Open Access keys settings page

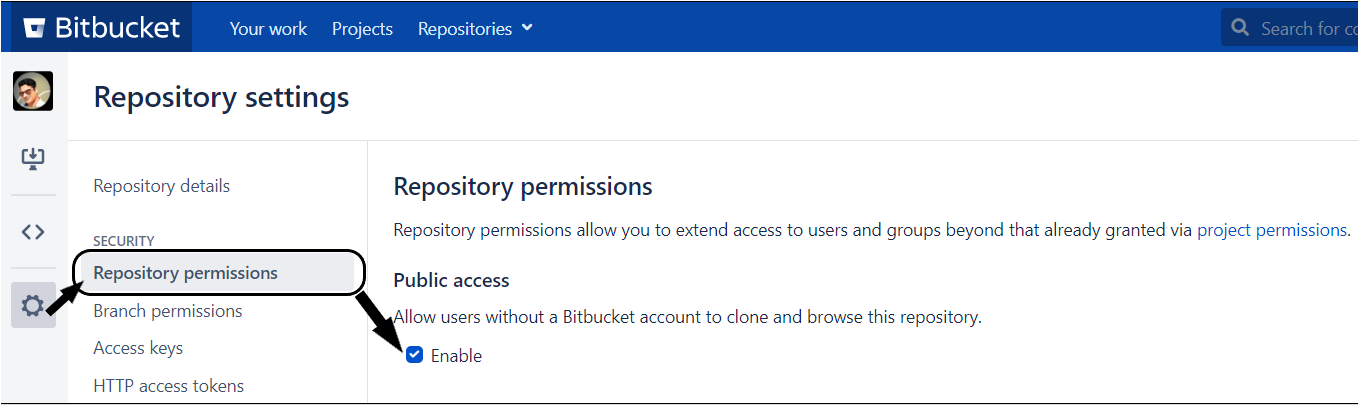[x=138, y=348]
